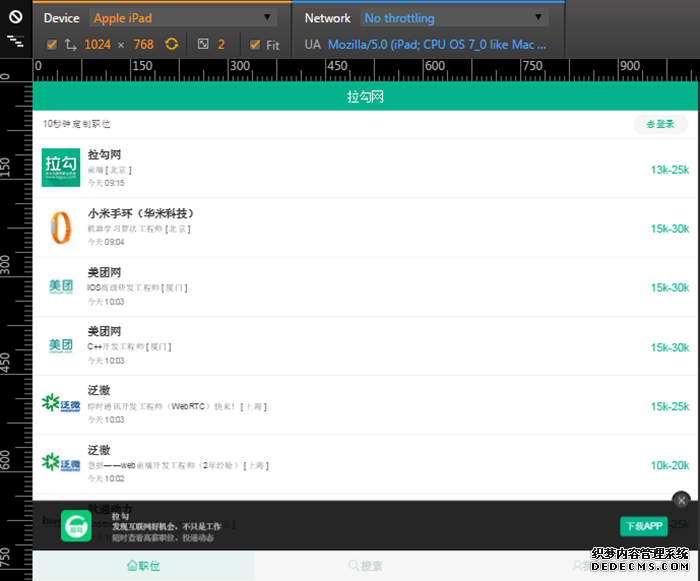Click the orange 小米手环 band logo
This screenshot has height=581, width=700.
[x=61, y=227]
